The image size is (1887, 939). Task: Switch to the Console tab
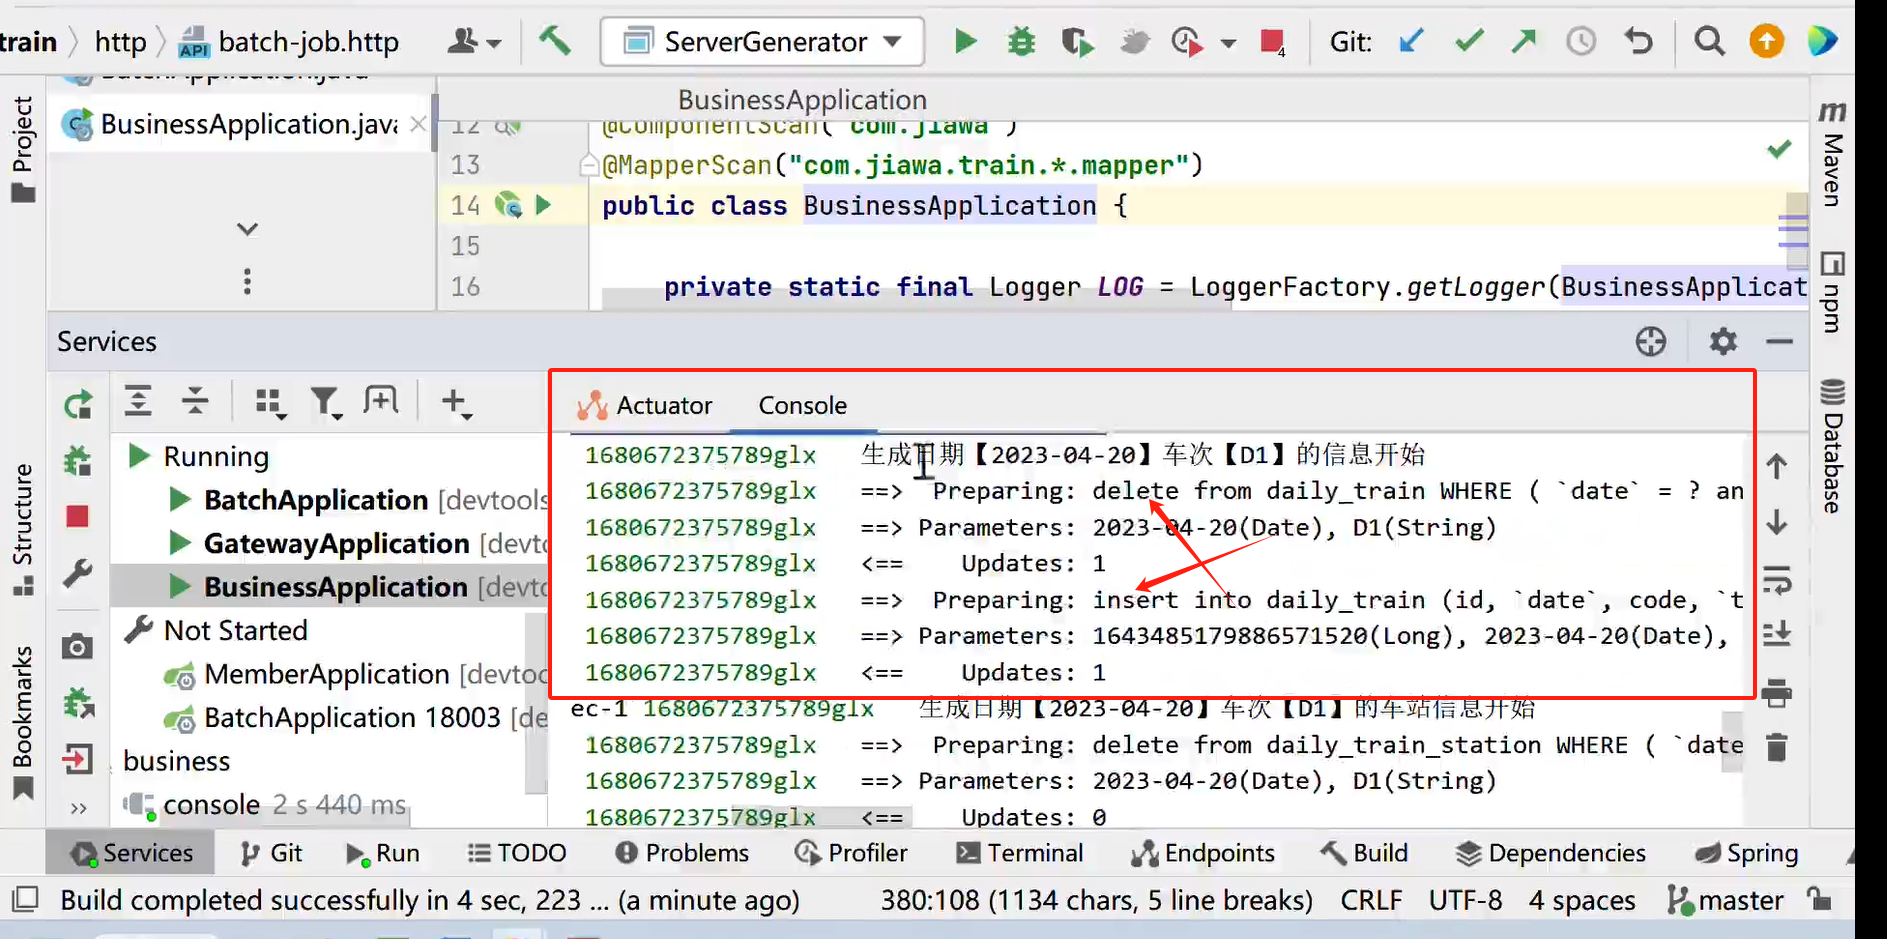[x=802, y=405]
